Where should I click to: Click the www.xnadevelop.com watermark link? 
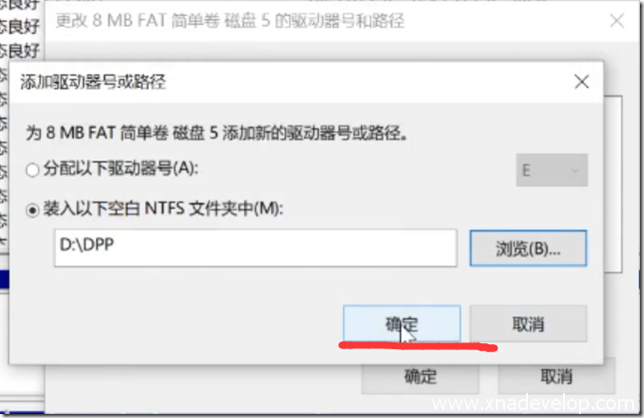coord(533,404)
